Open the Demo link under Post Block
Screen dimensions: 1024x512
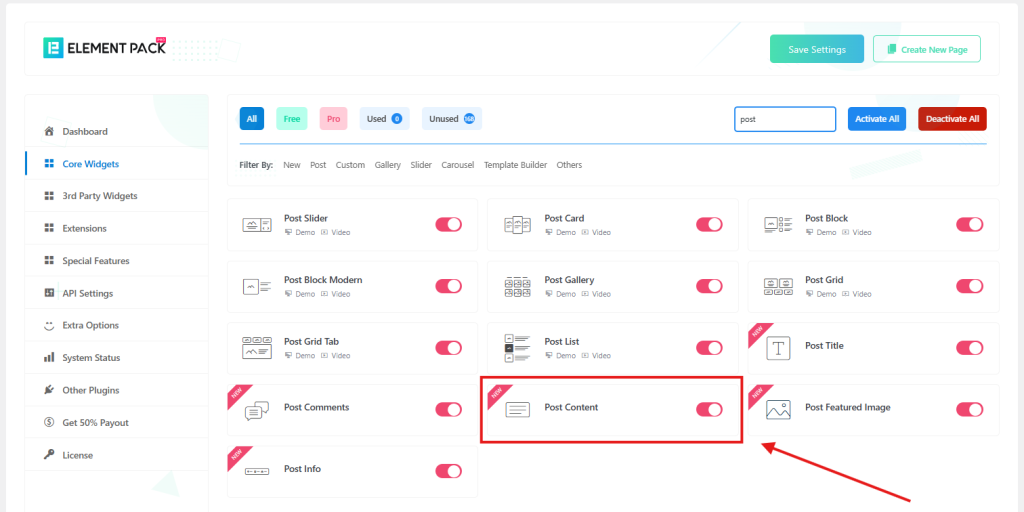pyautogui.click(x=826, y=232)
